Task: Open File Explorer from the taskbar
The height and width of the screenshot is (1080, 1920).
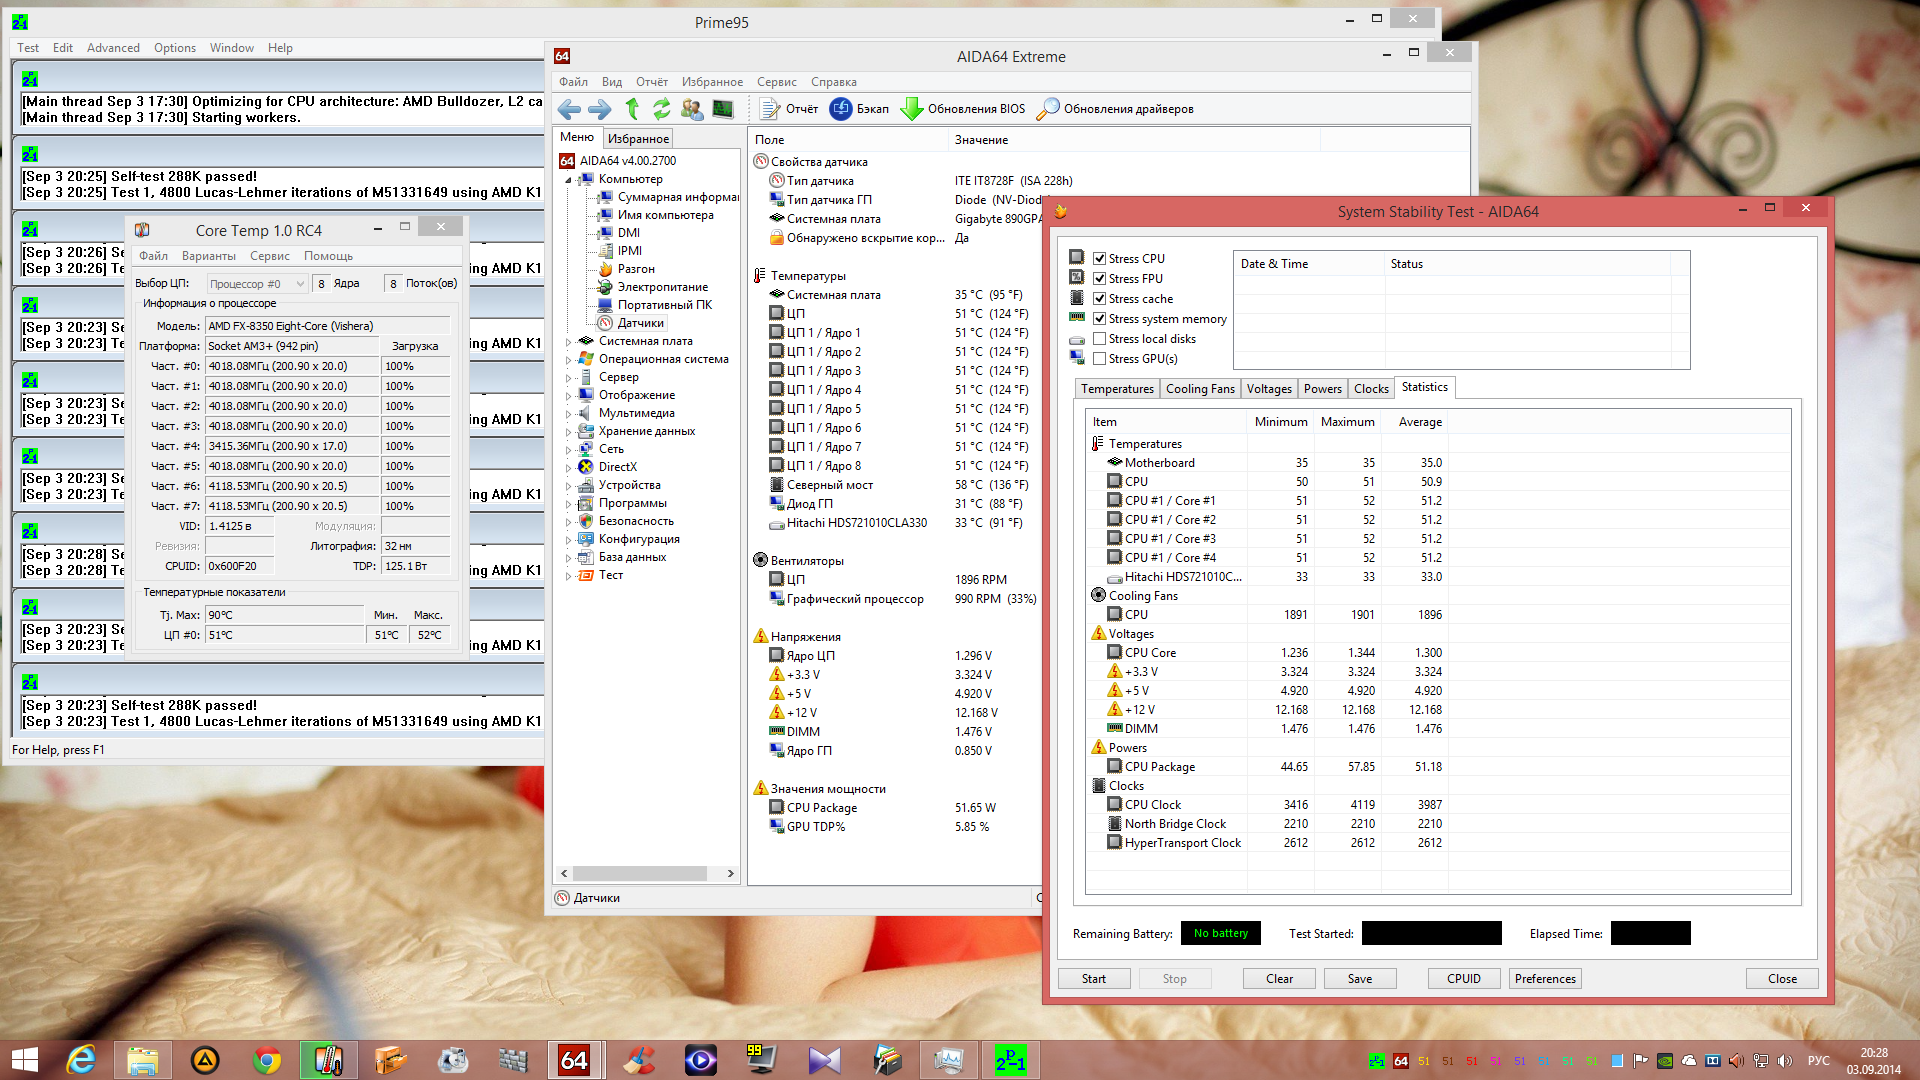Action: (x=143, y=1060)
